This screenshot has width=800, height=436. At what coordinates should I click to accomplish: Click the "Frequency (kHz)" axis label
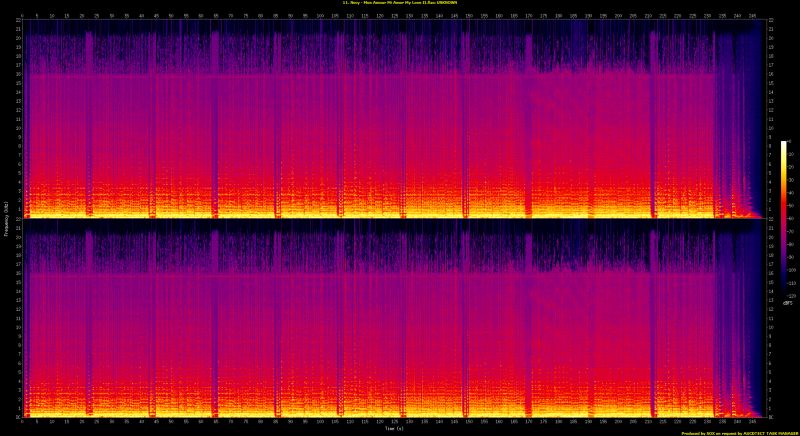point(5,218)
